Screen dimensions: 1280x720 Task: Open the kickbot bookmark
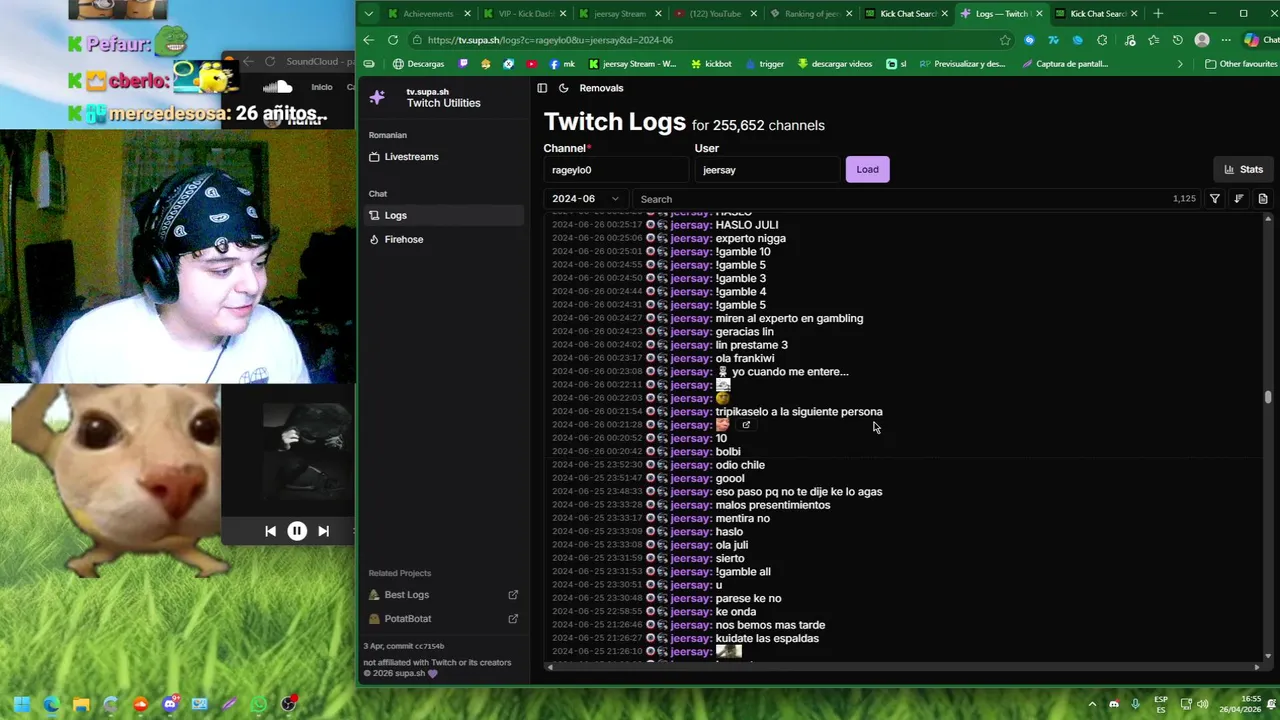[x=710, y=64]
